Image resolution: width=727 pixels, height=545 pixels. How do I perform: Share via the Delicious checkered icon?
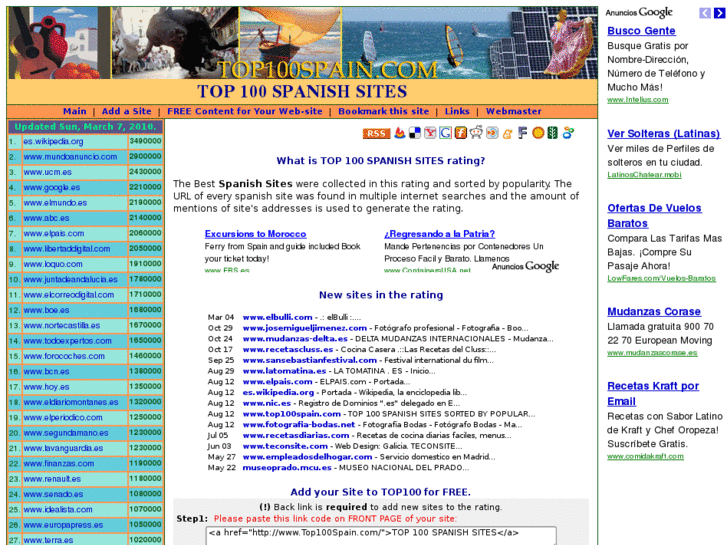point(415,133)
